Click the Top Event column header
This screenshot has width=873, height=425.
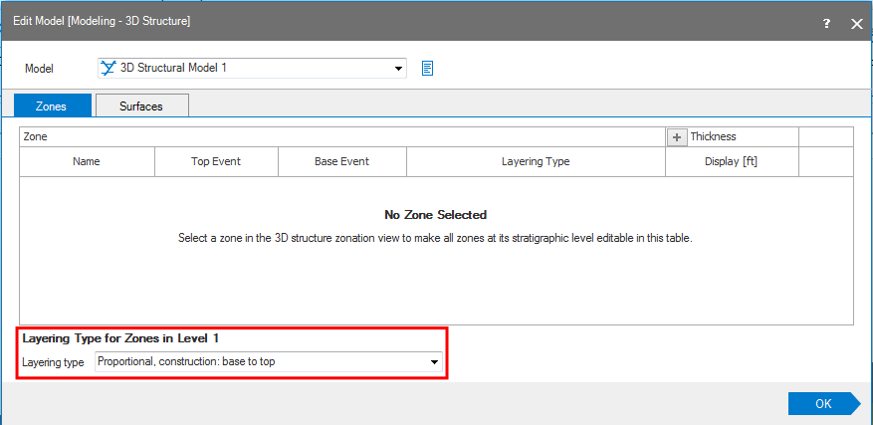coord(216,161)
